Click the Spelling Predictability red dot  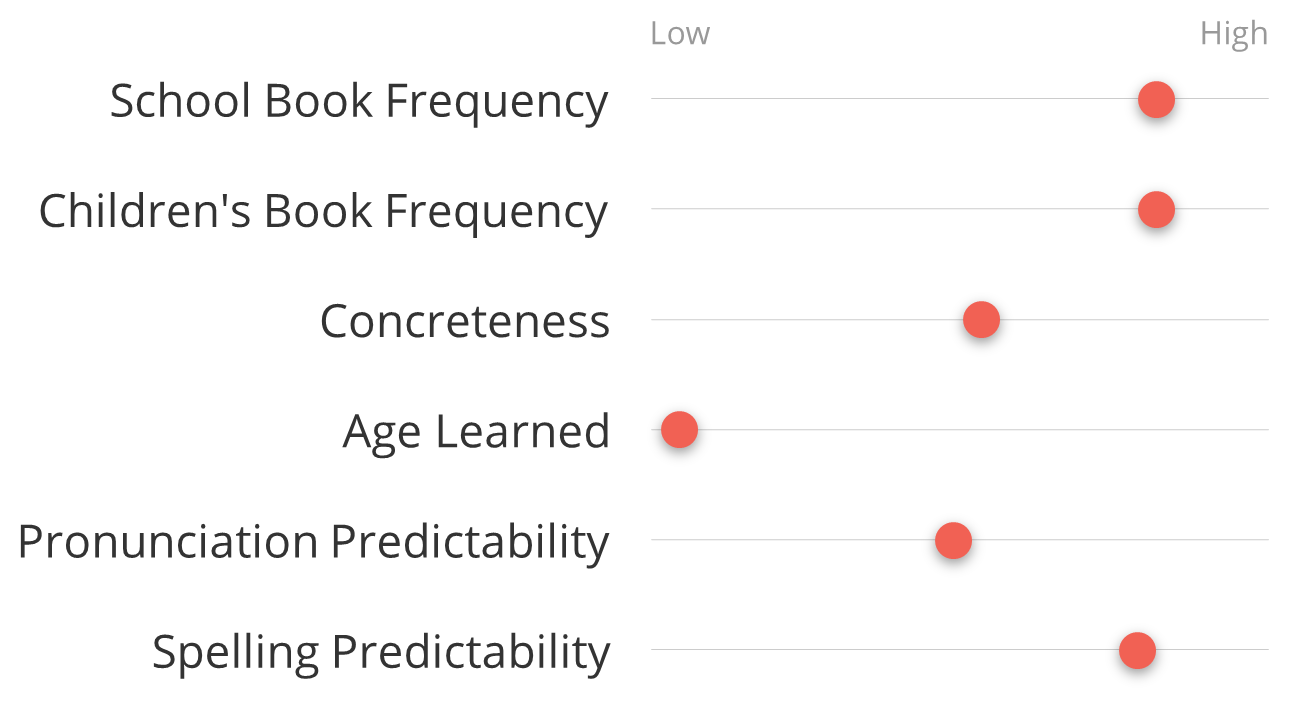tap(1137, 650)
